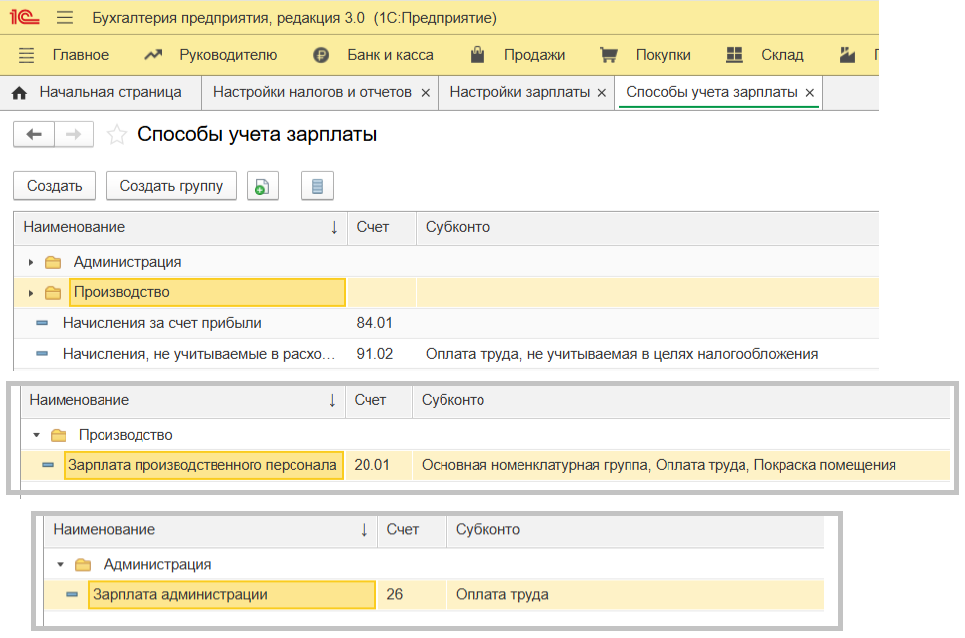The image size is (965, 638).
Task: Click the home icon of Начальная страница
Action: click(x=20, y=93)
